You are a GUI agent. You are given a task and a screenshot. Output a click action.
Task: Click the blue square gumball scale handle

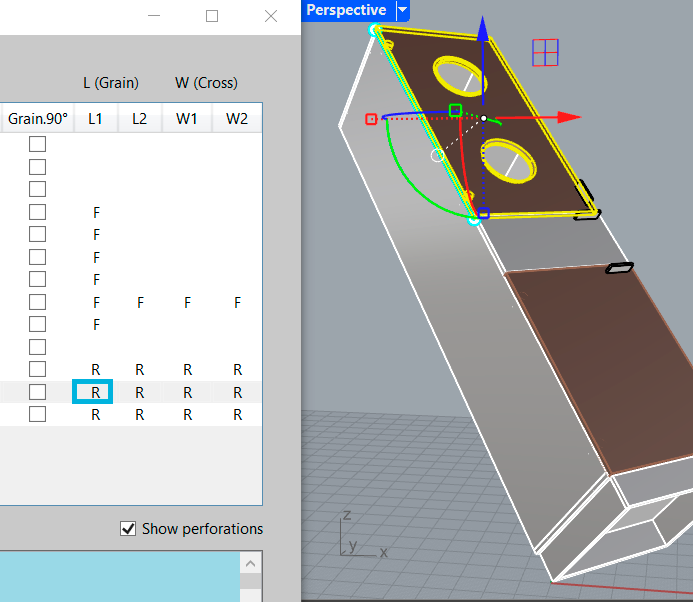coord(484,213)
